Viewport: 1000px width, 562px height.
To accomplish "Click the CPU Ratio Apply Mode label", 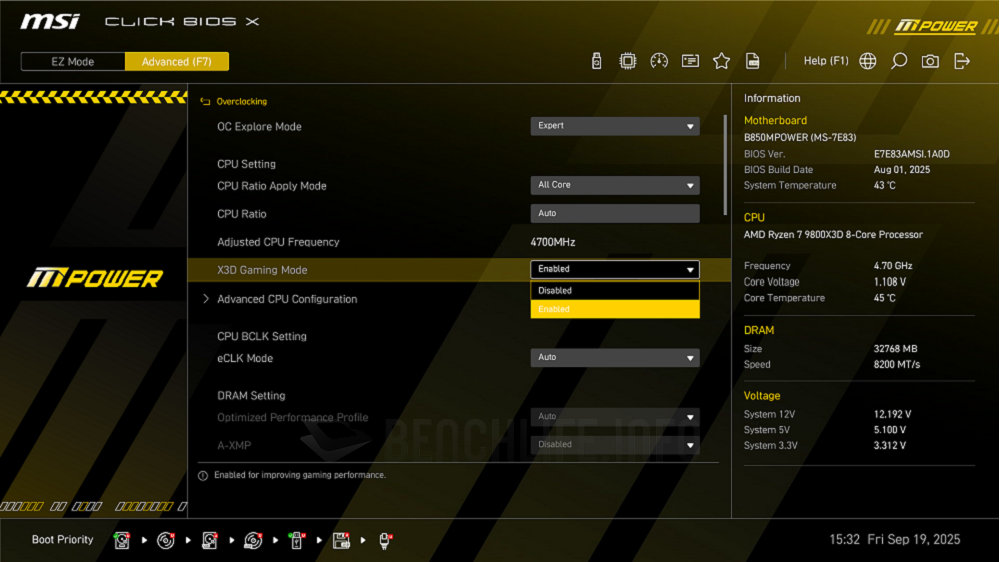I will point(272,186).
